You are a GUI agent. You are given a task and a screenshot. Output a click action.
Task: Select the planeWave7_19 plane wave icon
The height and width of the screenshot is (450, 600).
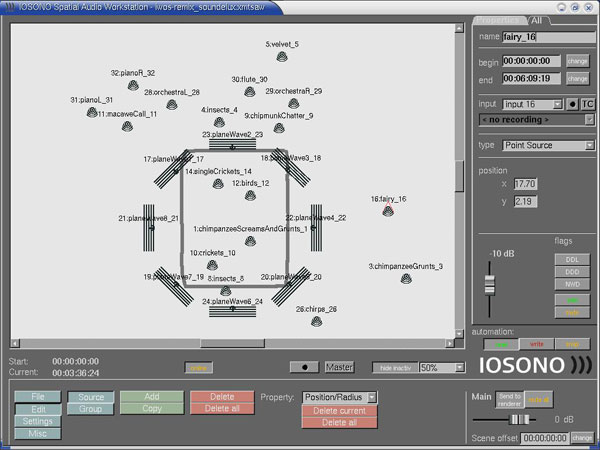[174, 287]
